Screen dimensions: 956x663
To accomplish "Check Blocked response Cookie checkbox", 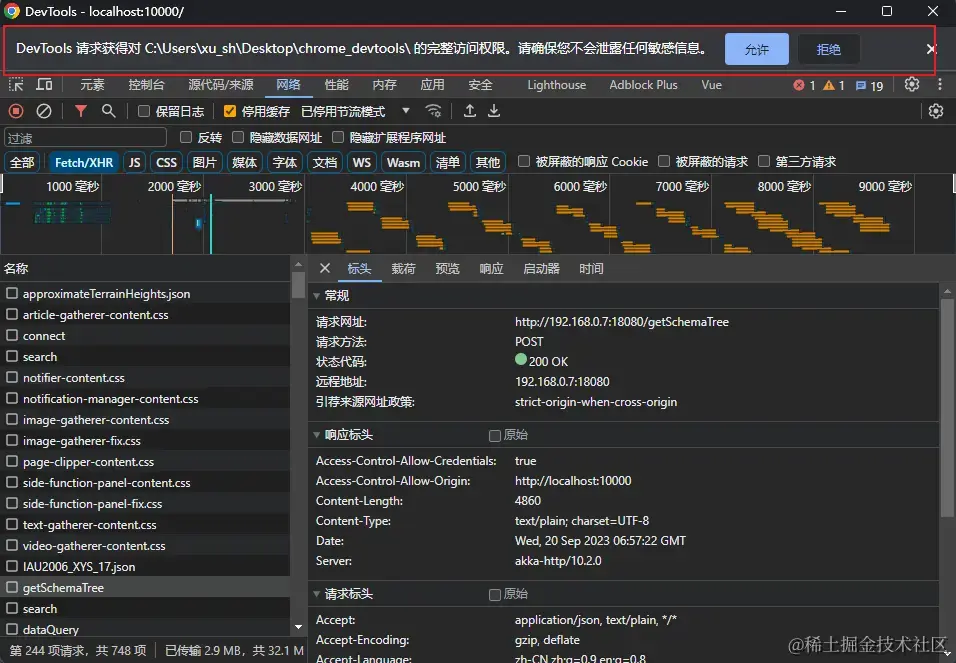I will click(x=524, y=161).
